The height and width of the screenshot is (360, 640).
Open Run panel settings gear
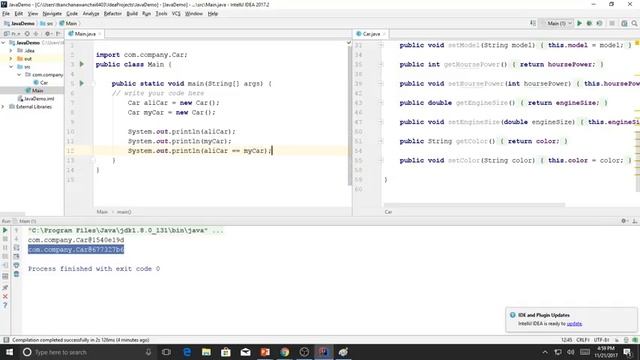tap(624, 221)
